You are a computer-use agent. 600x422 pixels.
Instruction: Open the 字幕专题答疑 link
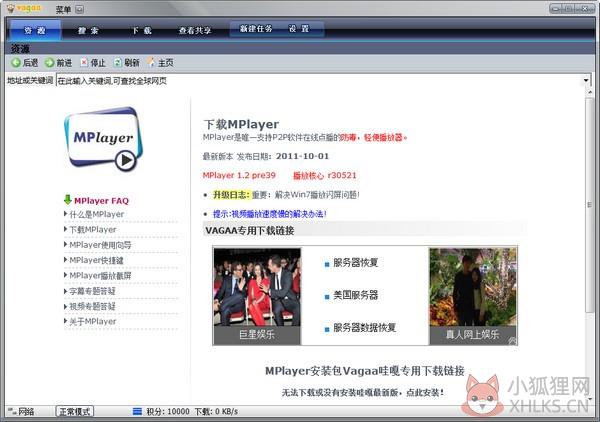point(92,291)
